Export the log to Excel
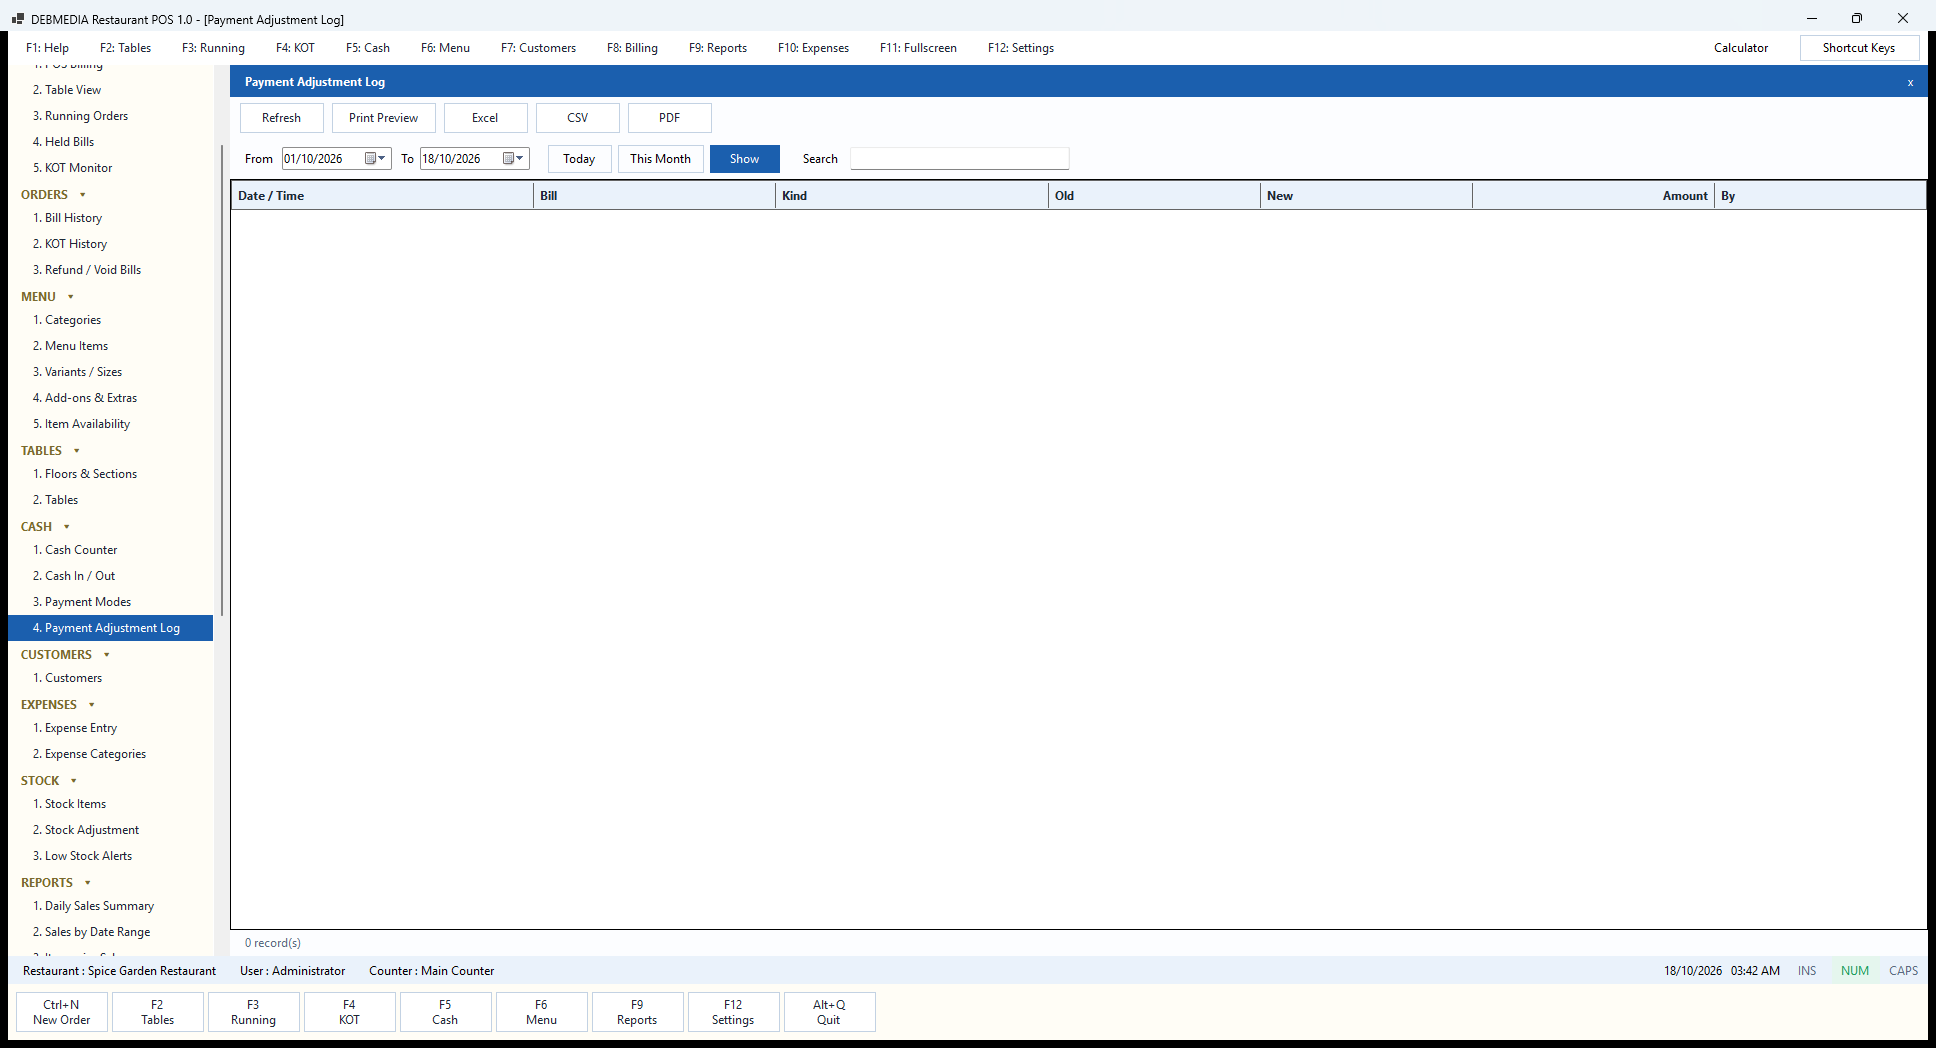The width and height of the screenshot is (1936, 1048). [x=486, y=118]
